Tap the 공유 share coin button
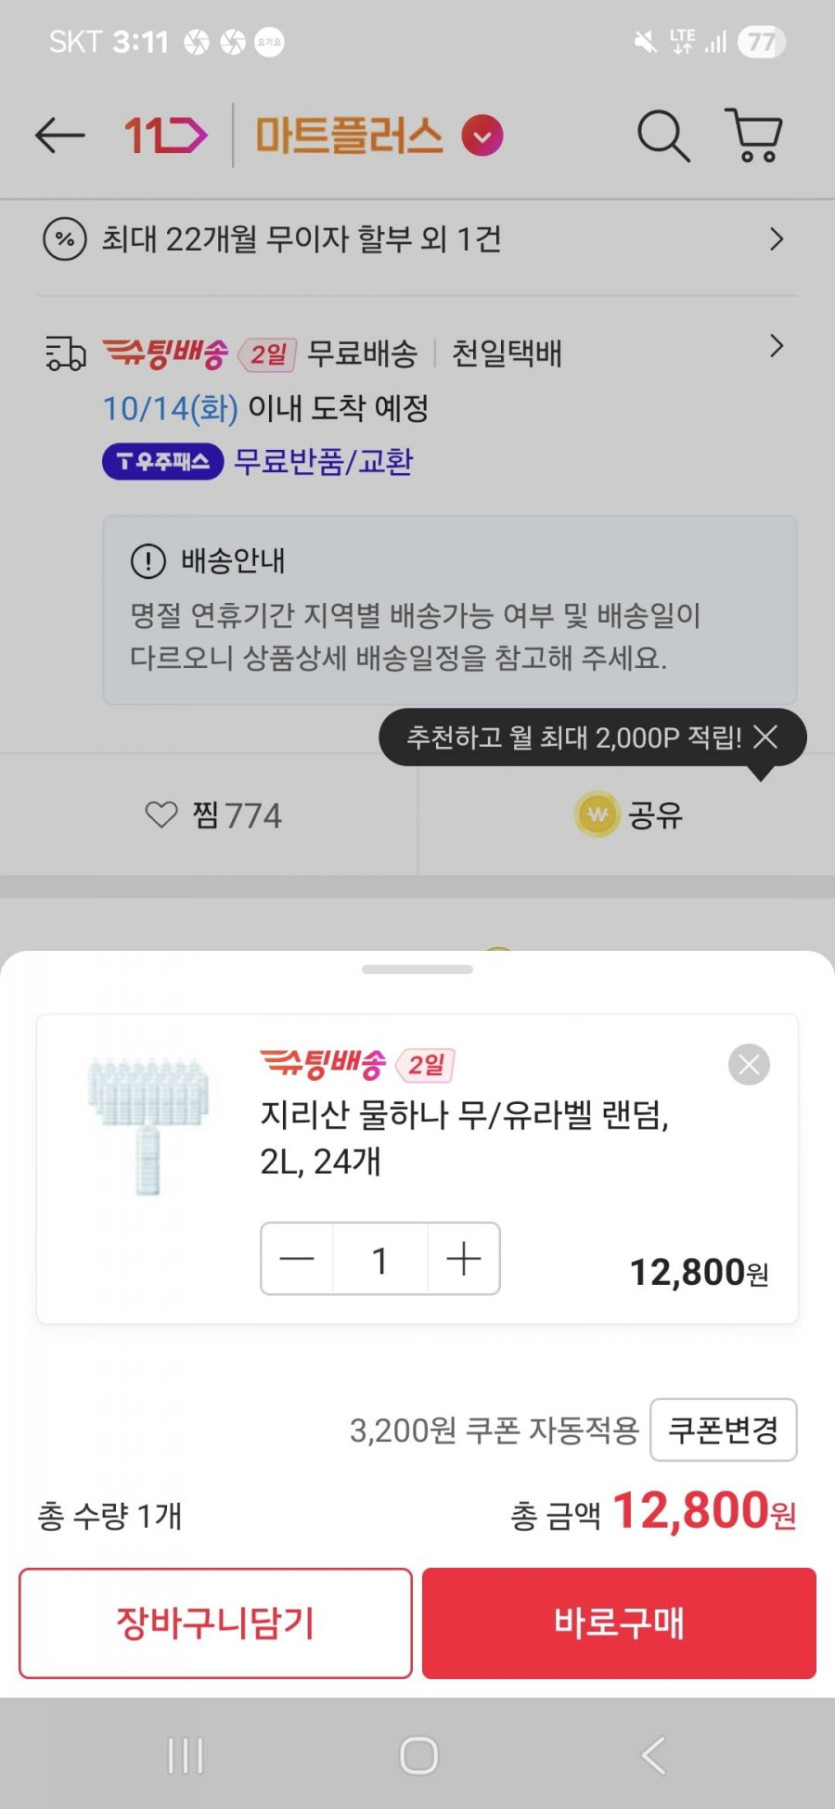This screenshot has height=1809, width=835. tap(629, 815)
